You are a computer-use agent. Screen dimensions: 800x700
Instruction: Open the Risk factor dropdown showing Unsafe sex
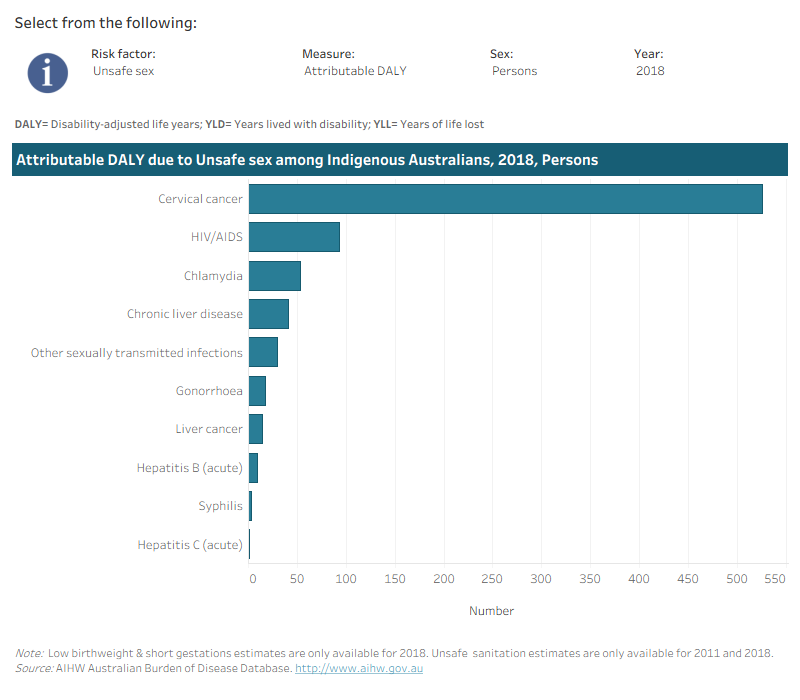point(123,71)
